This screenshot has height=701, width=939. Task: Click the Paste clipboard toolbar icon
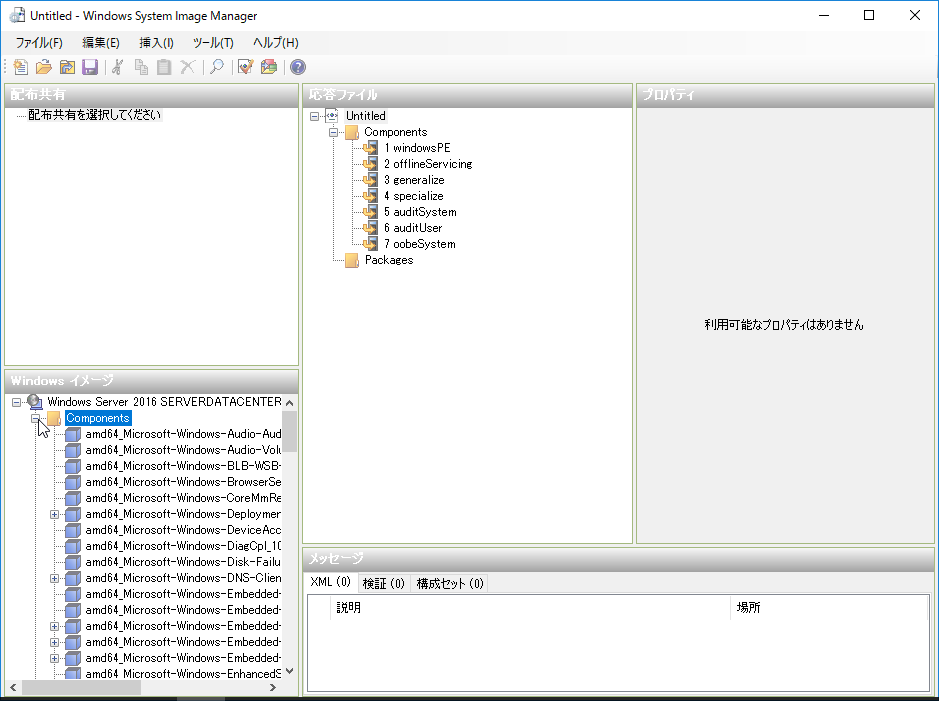coord(164,67)
